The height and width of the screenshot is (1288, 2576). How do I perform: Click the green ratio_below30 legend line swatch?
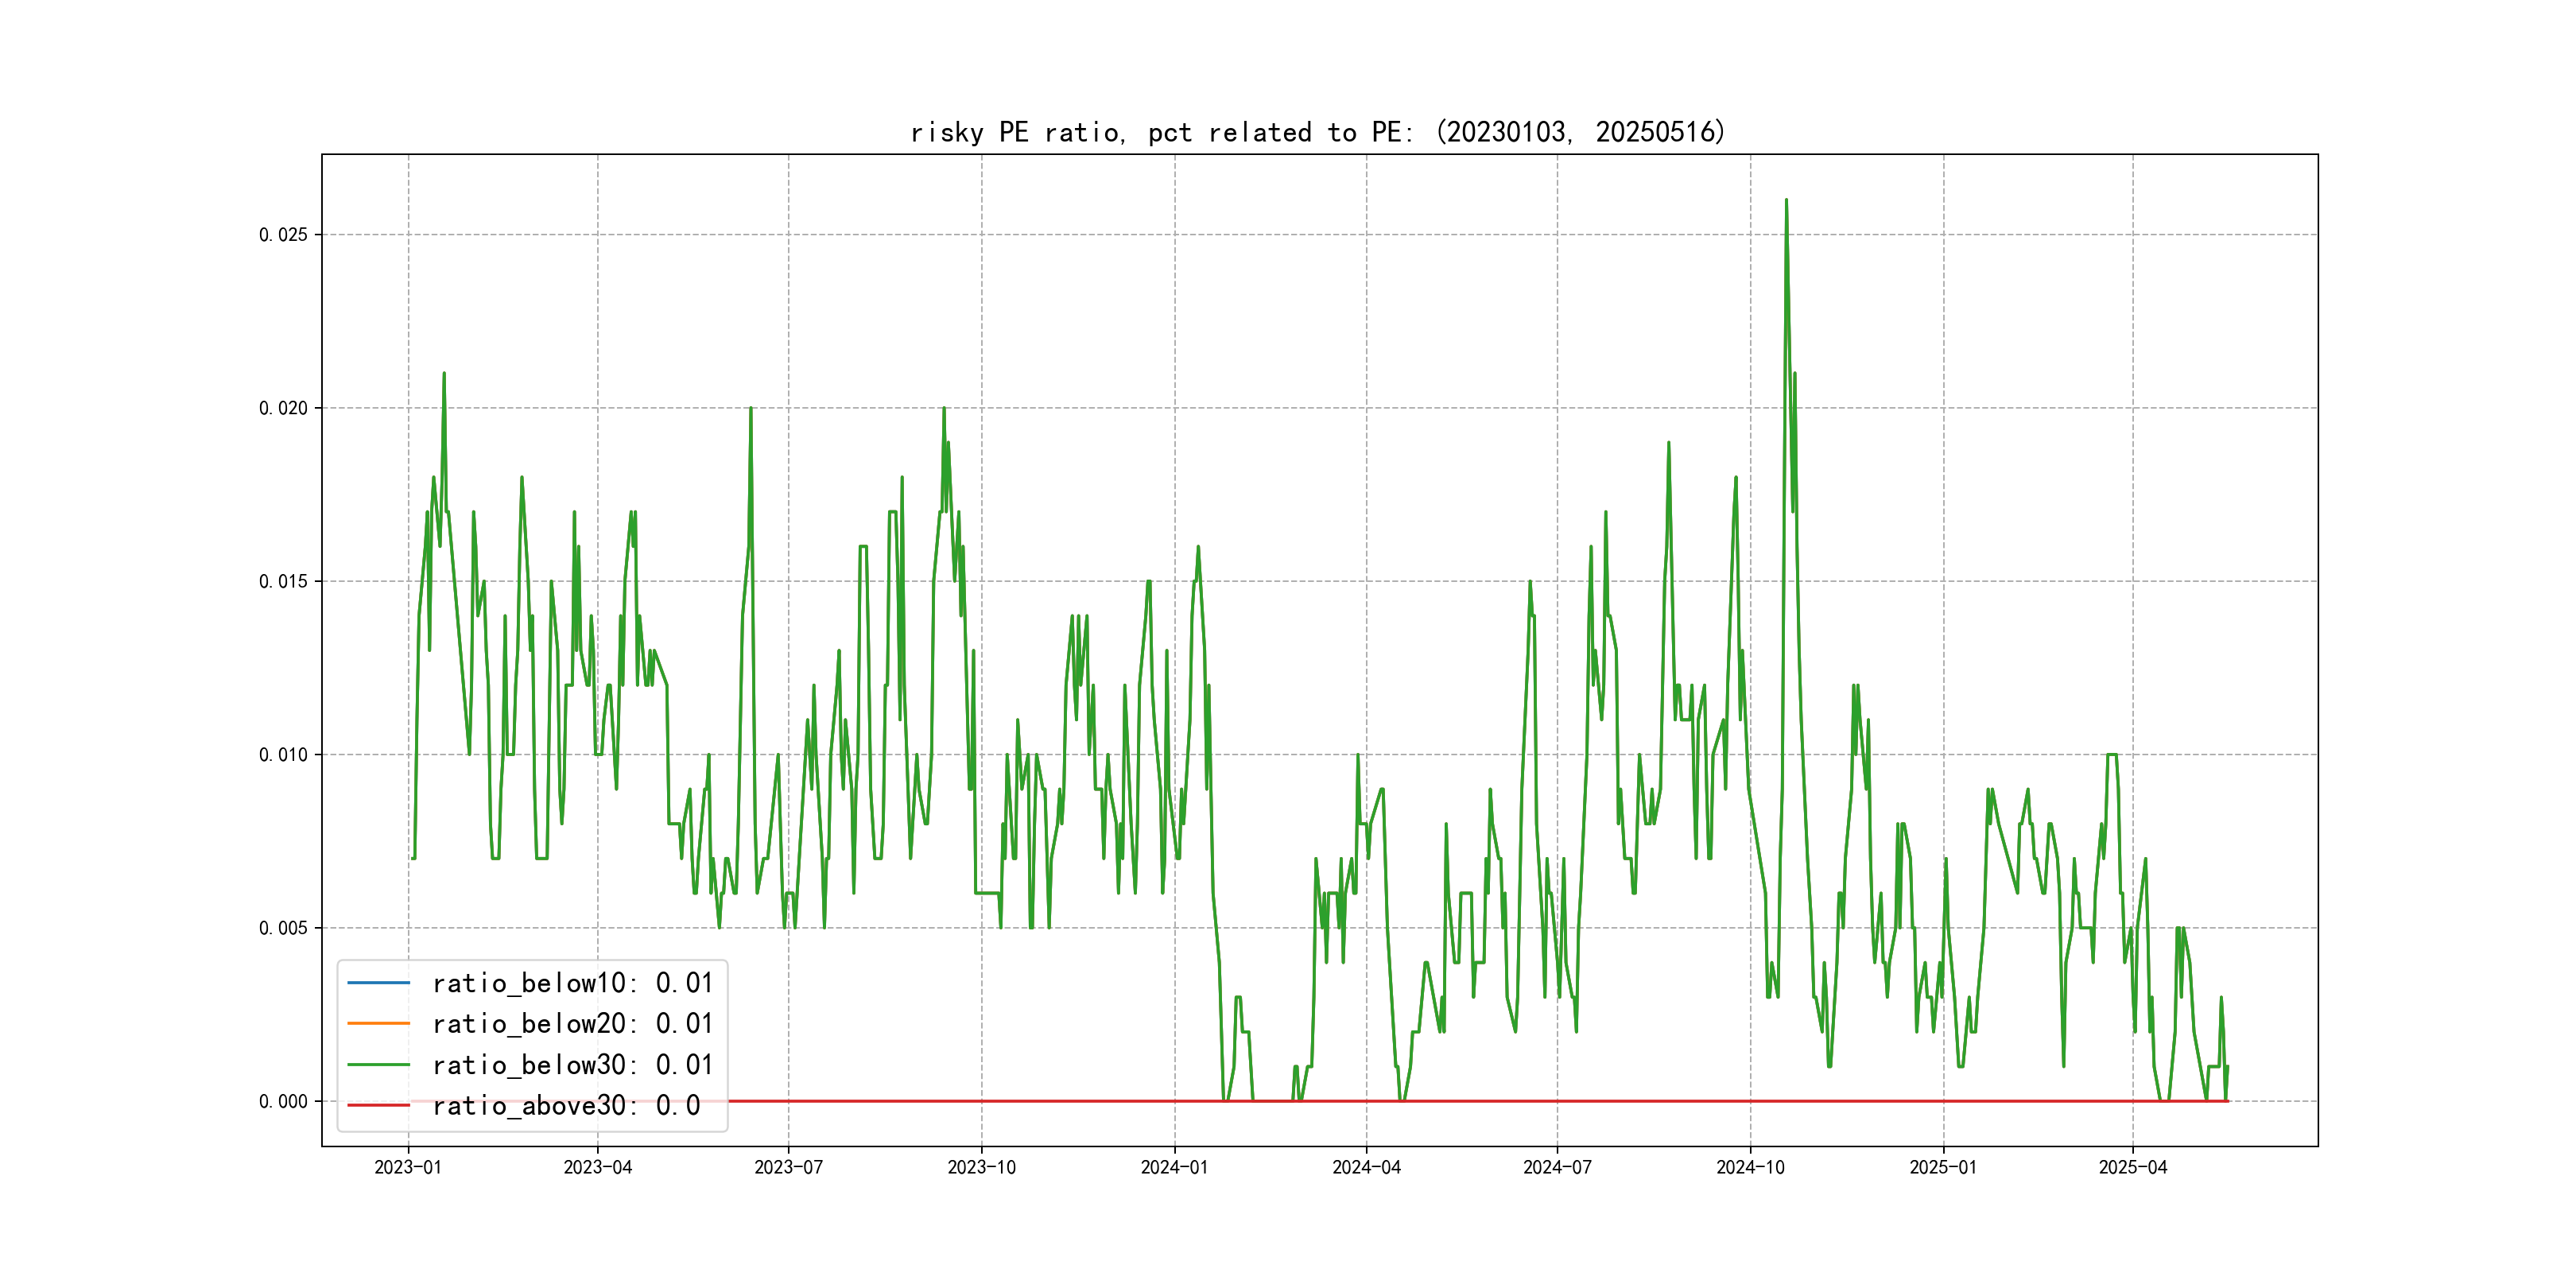pyautogui.click(x=378, y=1064)
